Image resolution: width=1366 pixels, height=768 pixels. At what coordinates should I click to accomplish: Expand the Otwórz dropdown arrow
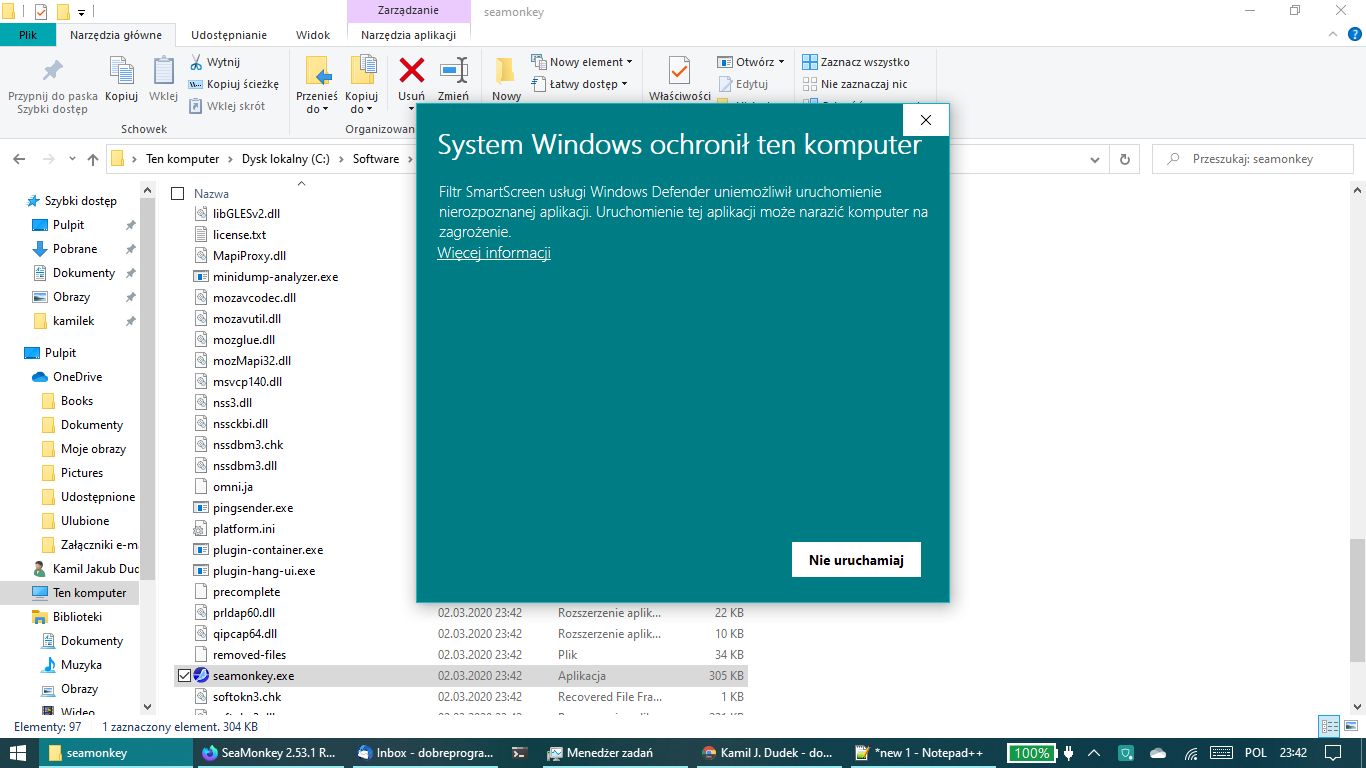tap(781, 62)
